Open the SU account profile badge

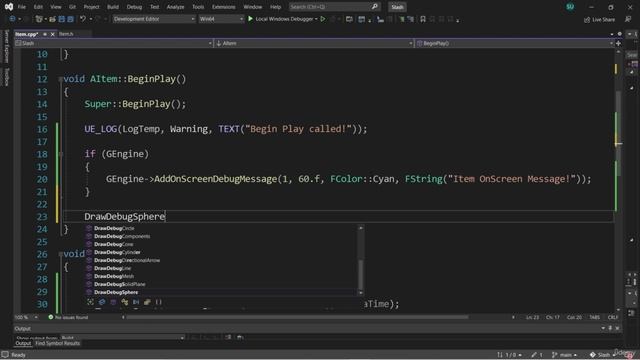(570, 7)
